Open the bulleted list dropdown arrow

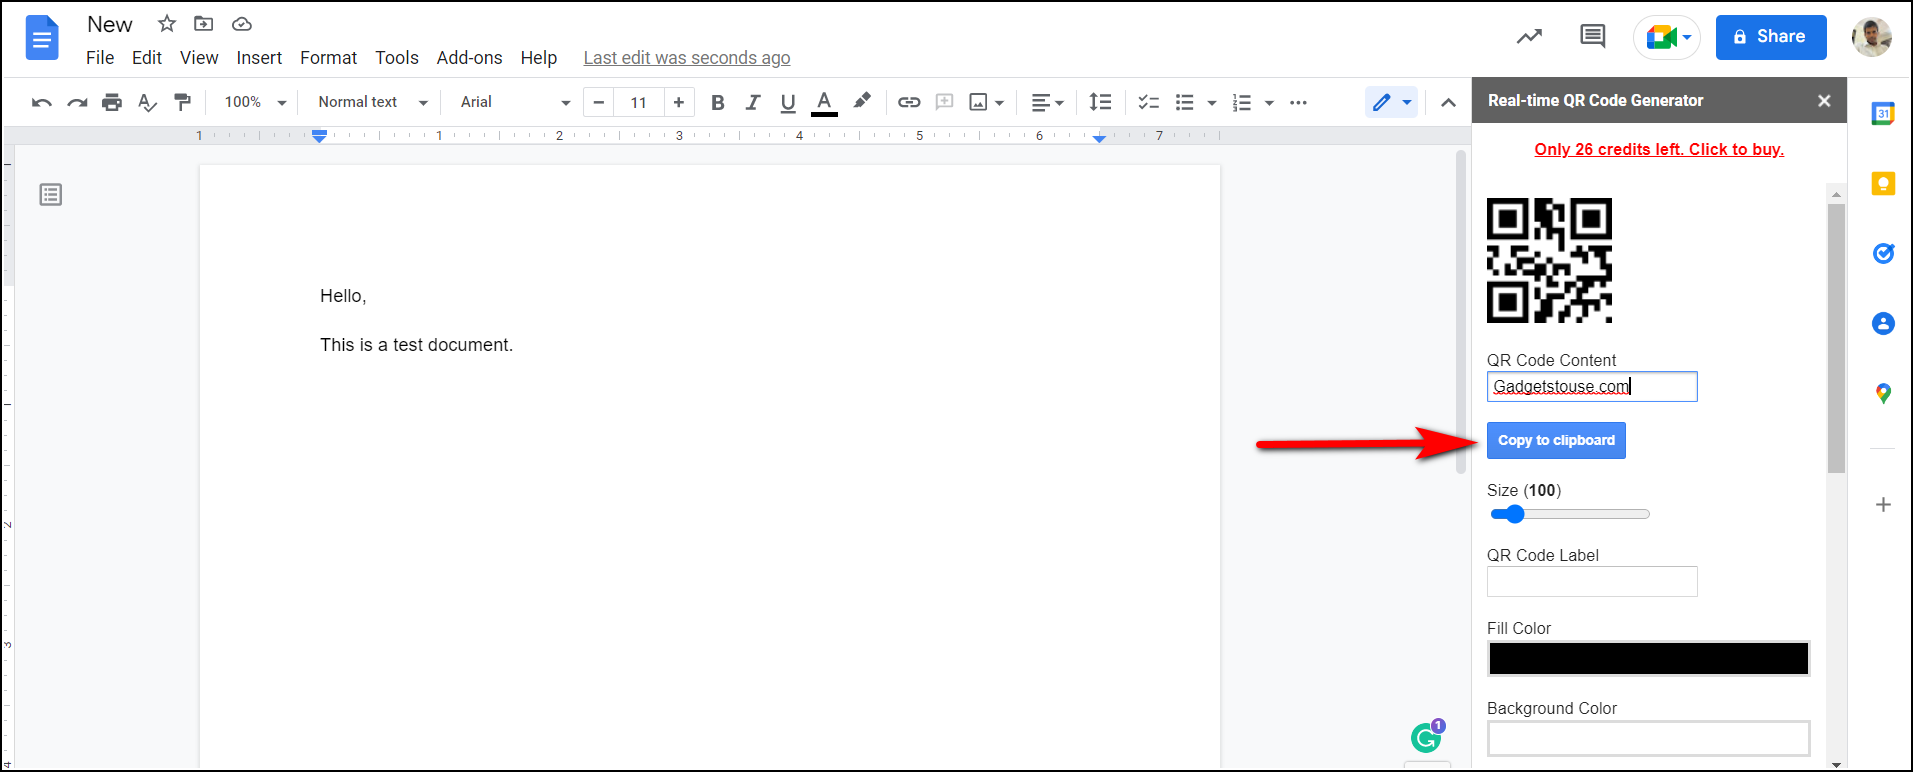tap(1212, 103)
